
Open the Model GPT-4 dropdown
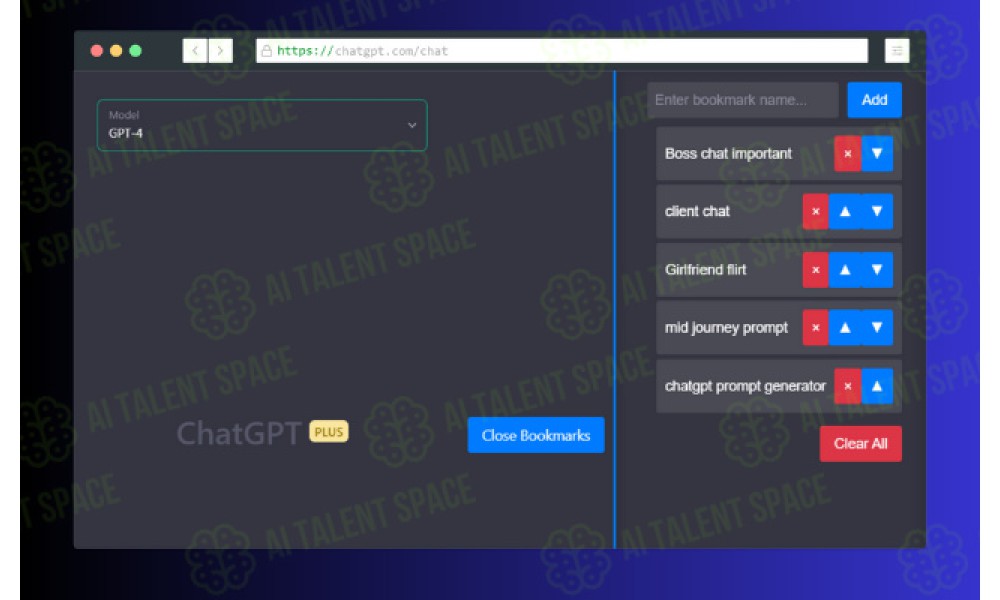point(262,125)
